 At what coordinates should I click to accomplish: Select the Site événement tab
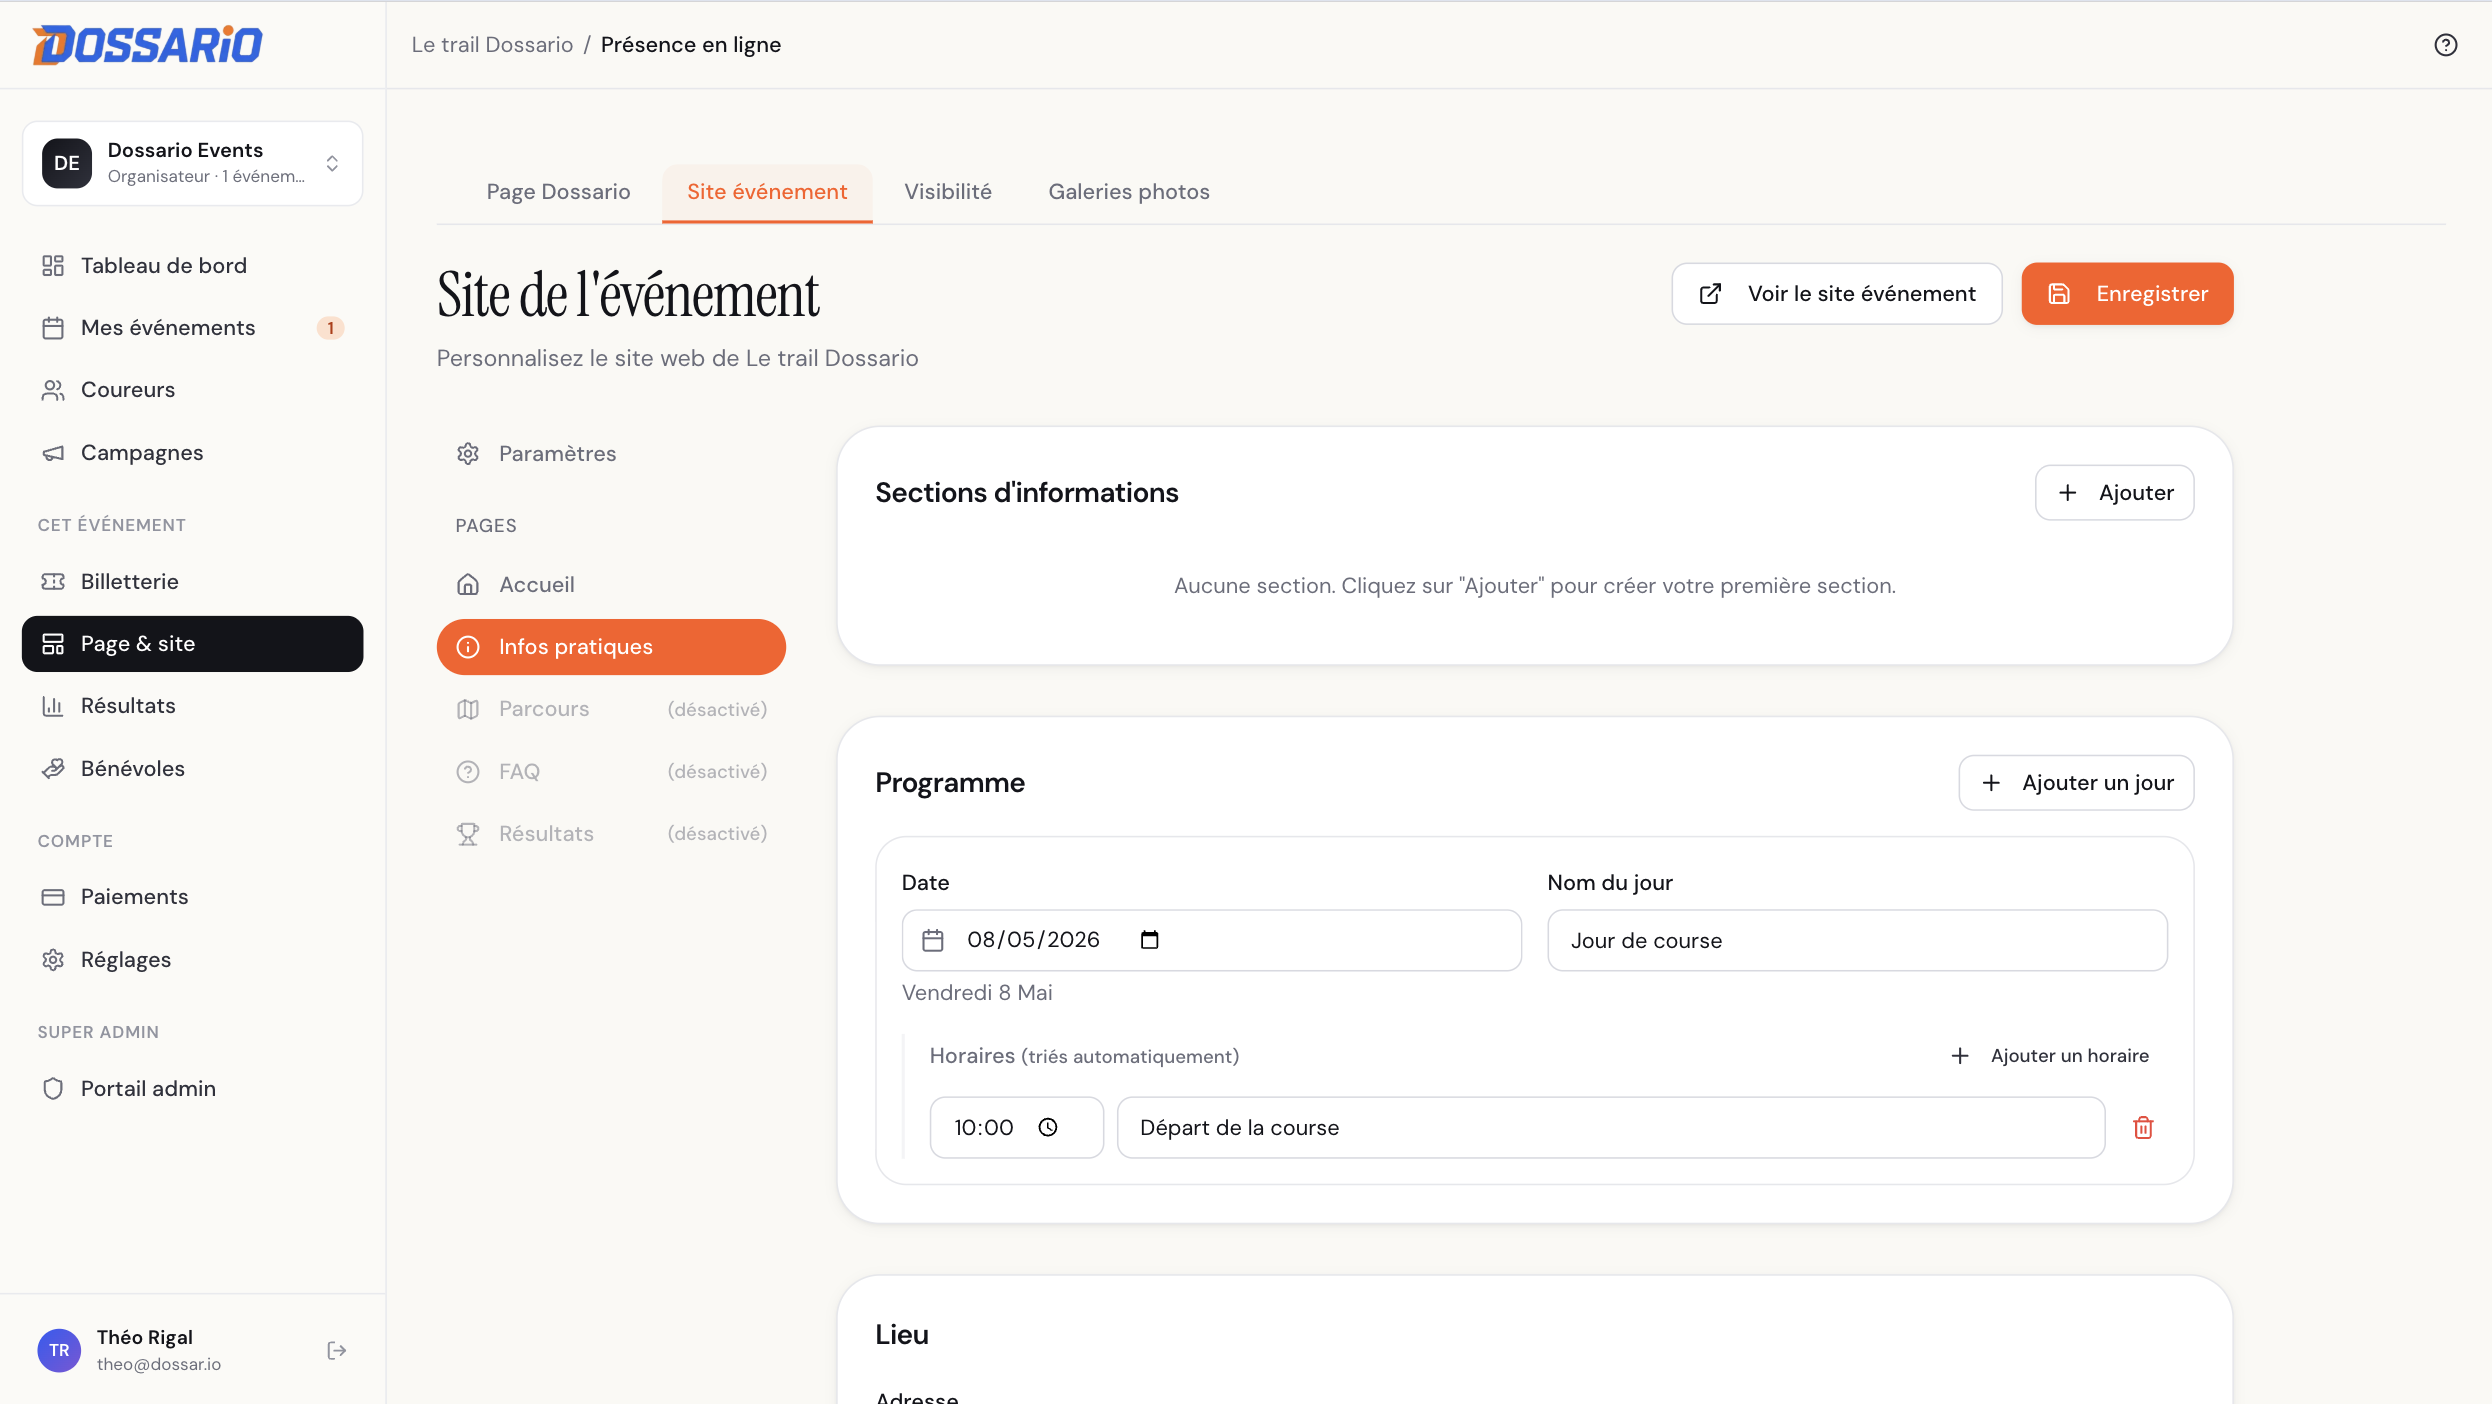pyautogui.click(x=767, y=192)
